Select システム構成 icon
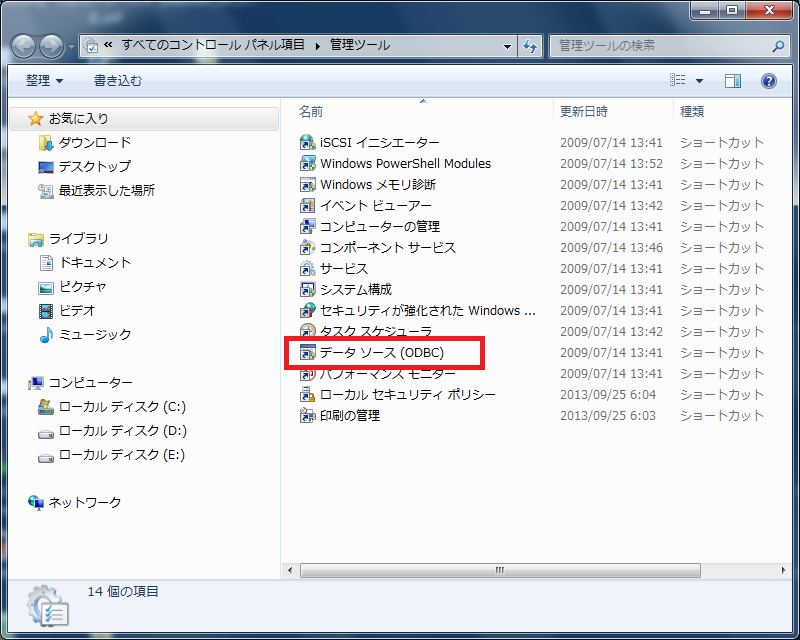This screenshot has height=640, width=800. (x=307, y=289)
